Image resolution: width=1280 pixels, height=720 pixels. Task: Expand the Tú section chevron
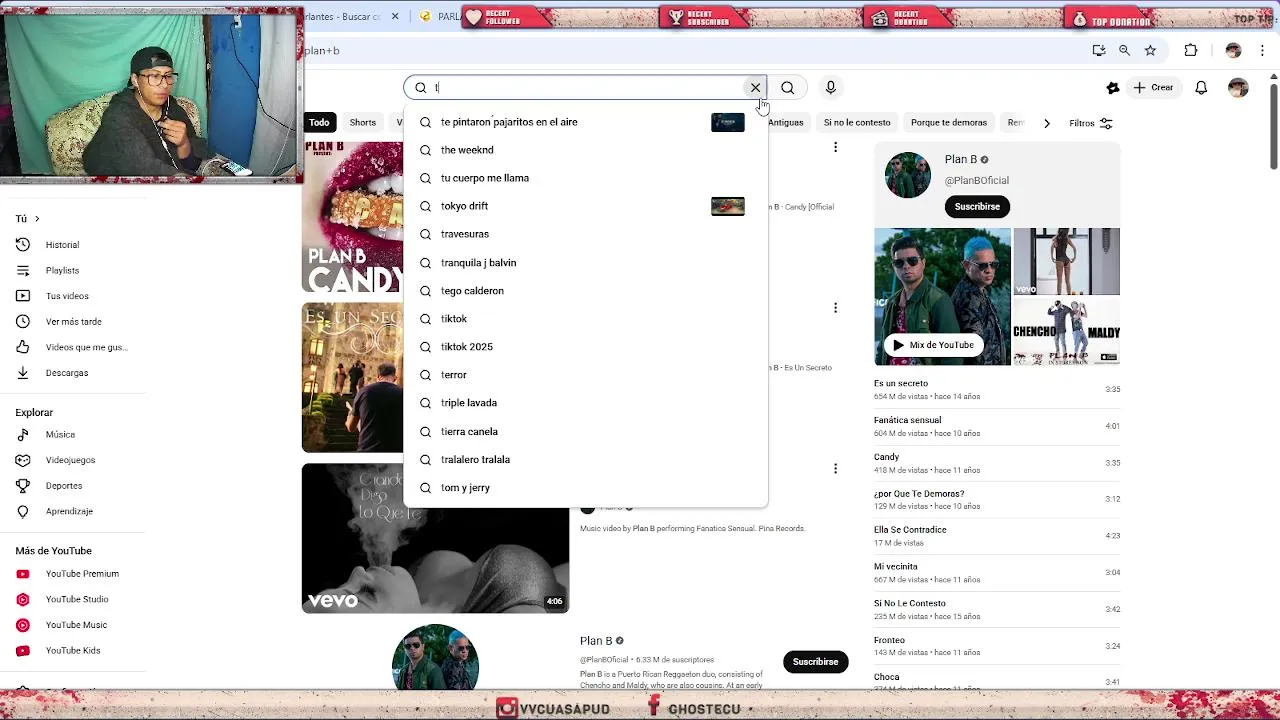tap(37, 219)
